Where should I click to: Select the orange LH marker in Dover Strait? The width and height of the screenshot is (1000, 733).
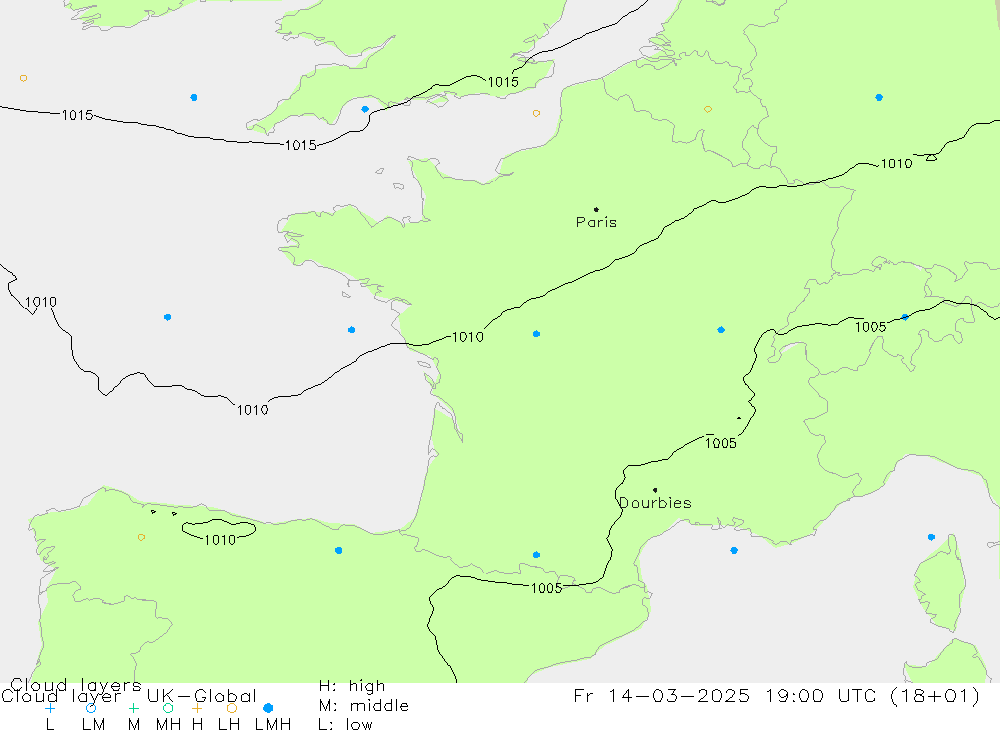click(536, 114)
